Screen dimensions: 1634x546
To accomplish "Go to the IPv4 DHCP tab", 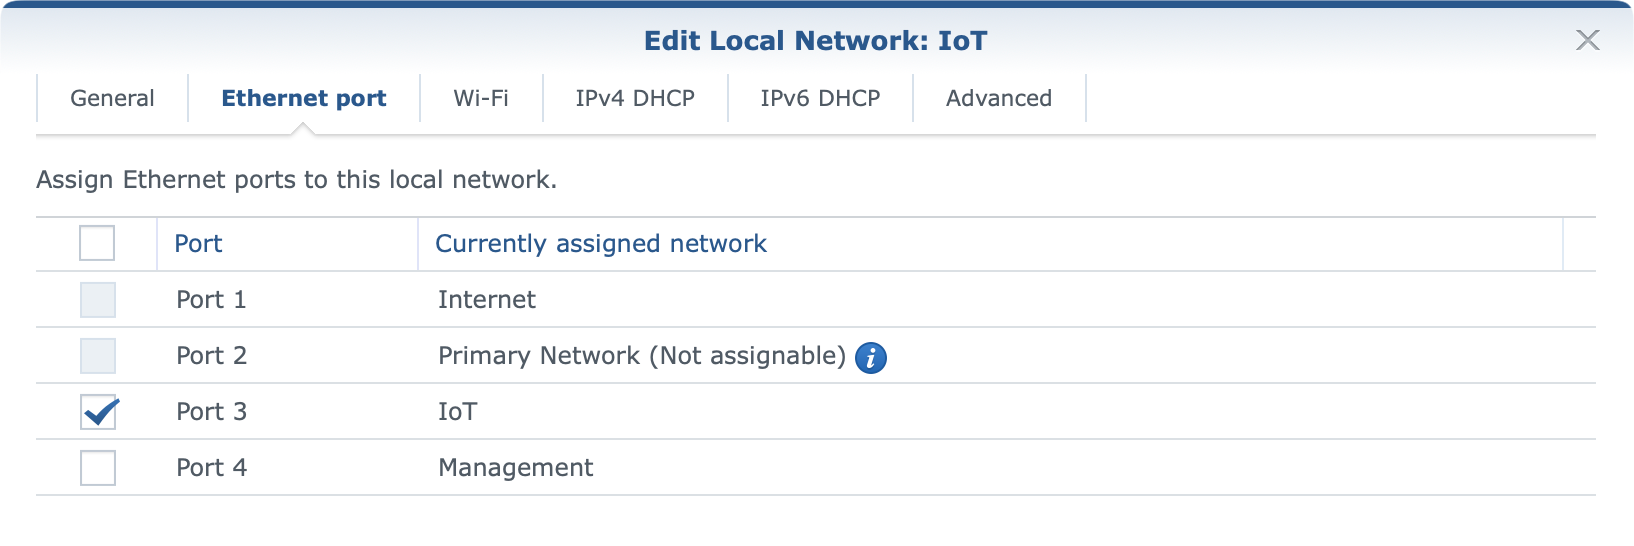I will (x=635, y=98).
